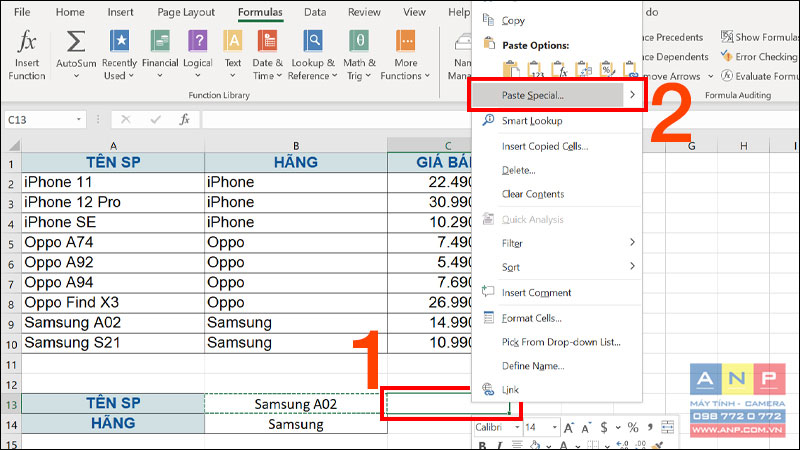Open Calibri font dropdown in mini toolbar
Image resolution: width=800 pixels, height=450 pixels.
517,428
